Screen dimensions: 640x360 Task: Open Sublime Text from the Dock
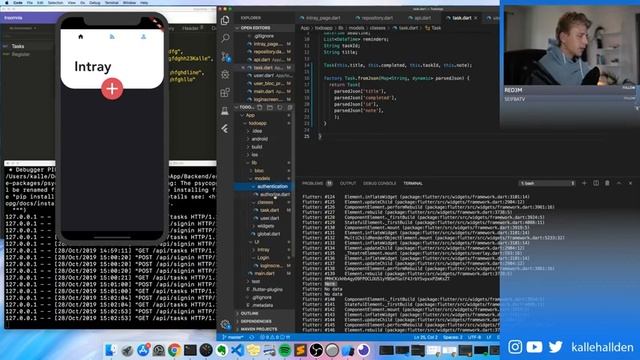point(300,350)
